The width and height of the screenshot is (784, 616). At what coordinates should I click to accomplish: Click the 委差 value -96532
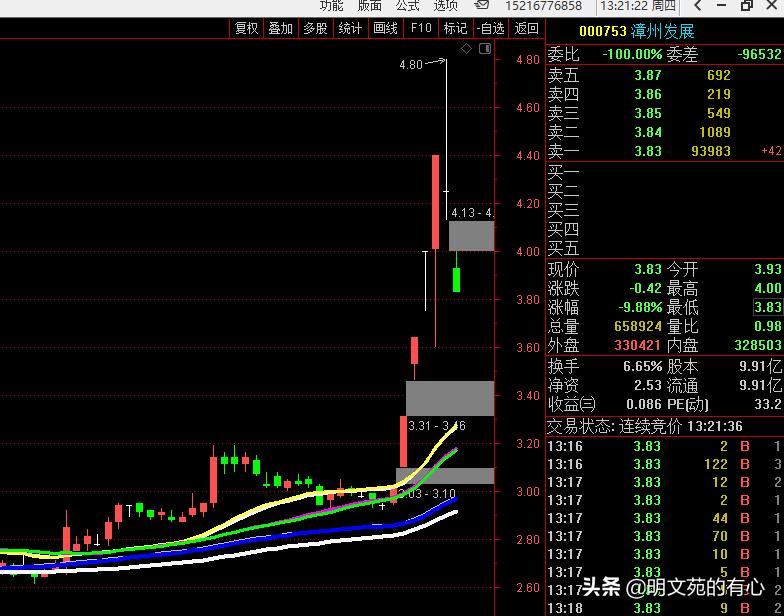[x=759, y=54]
